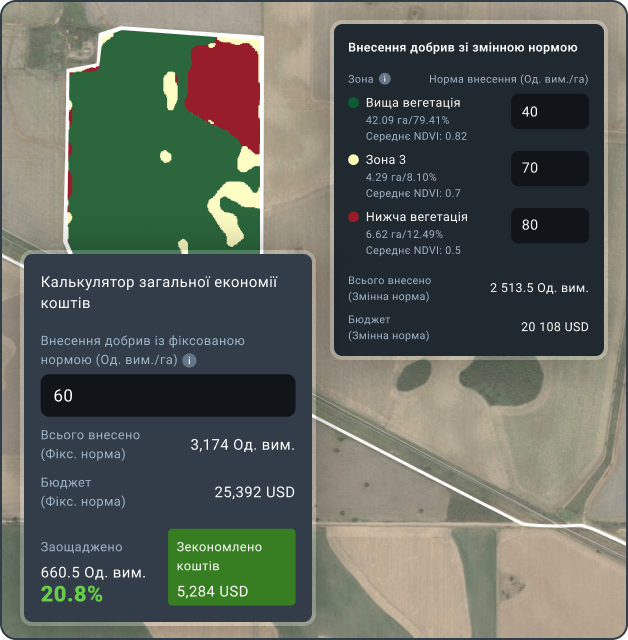Click the info icon next to Зона
628x640 pixels.
tap(384, 79)
